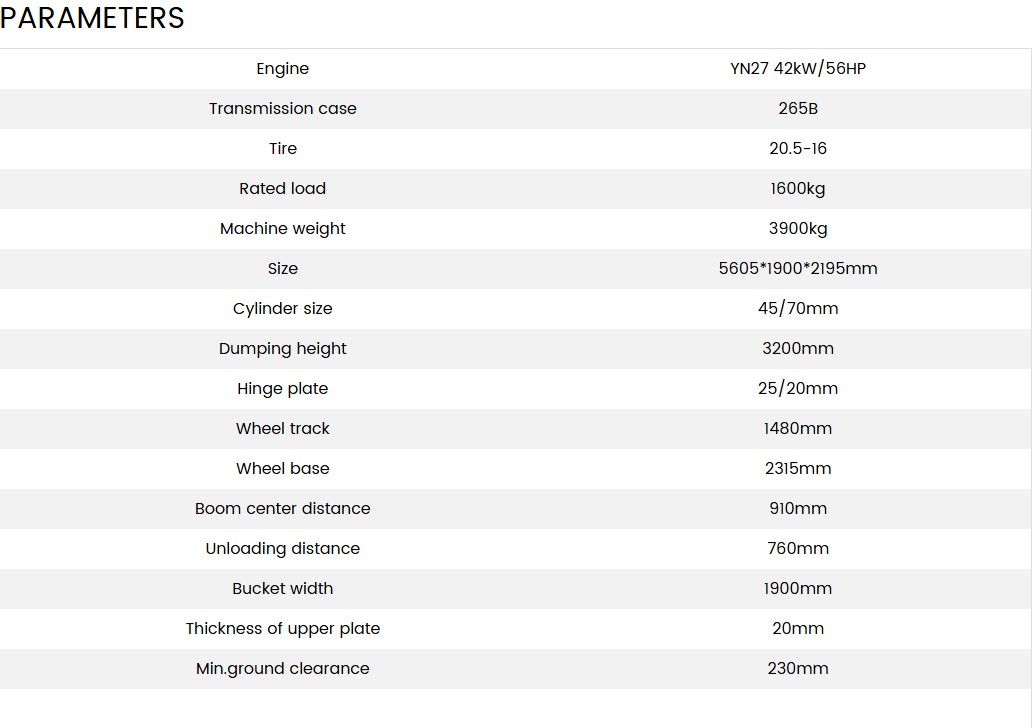
Task: Select the Rated load label
Action: (x=282, y=189)
